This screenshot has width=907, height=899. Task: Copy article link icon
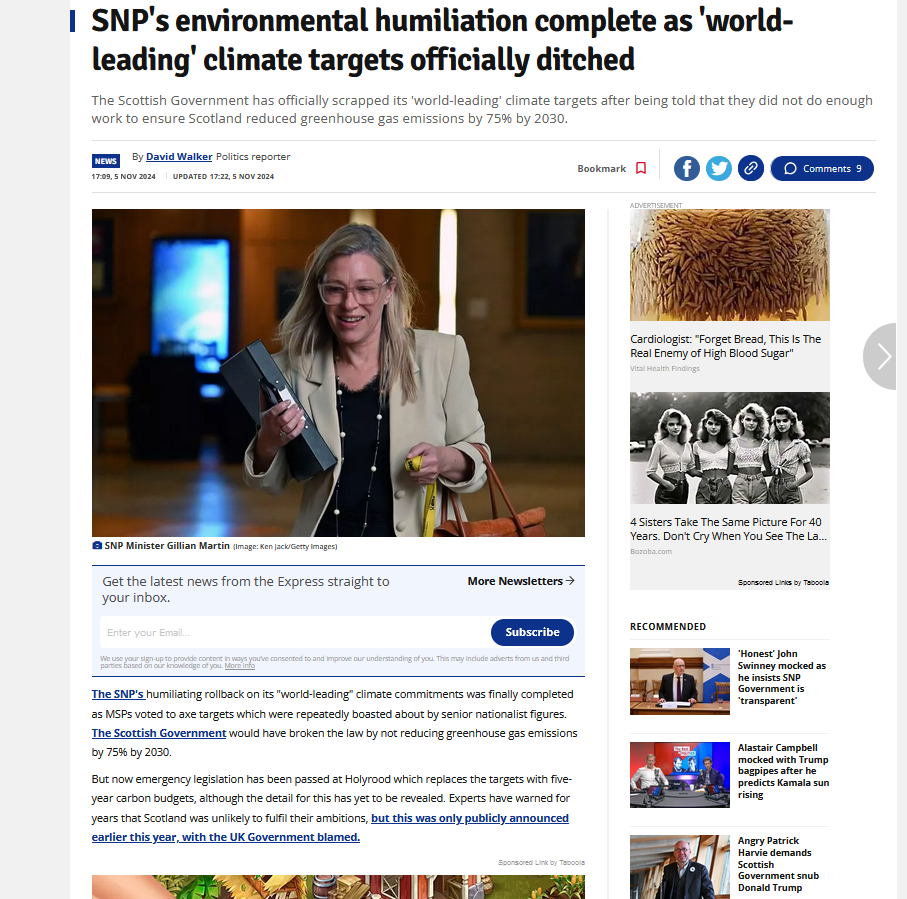click(751, 168)
